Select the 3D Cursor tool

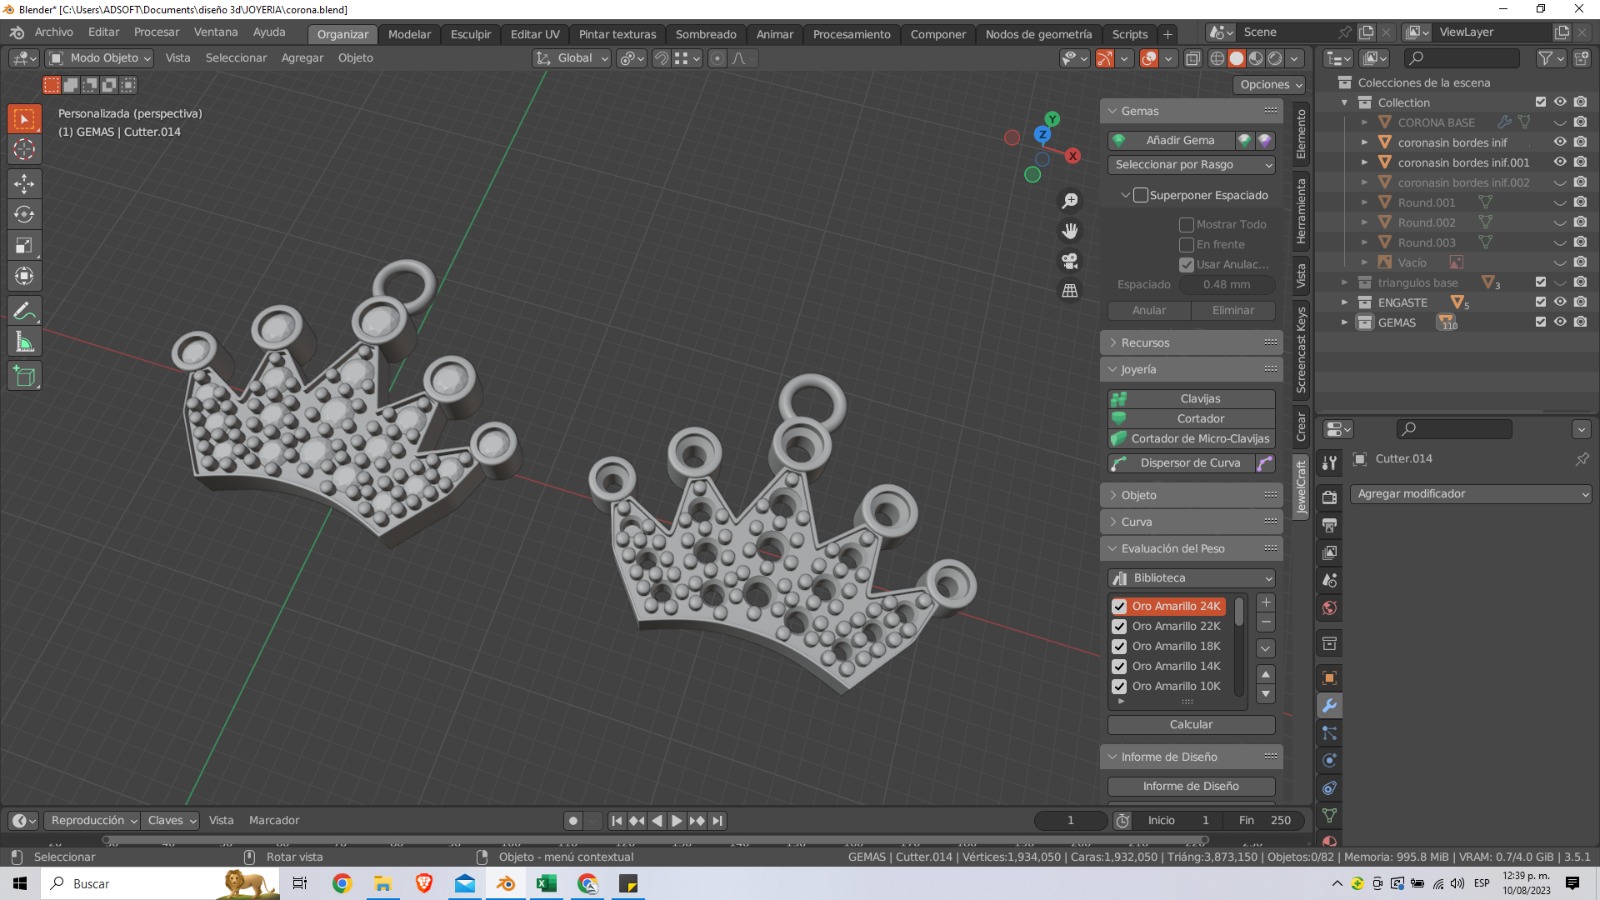pyautogui.click(x=24, y=150)
